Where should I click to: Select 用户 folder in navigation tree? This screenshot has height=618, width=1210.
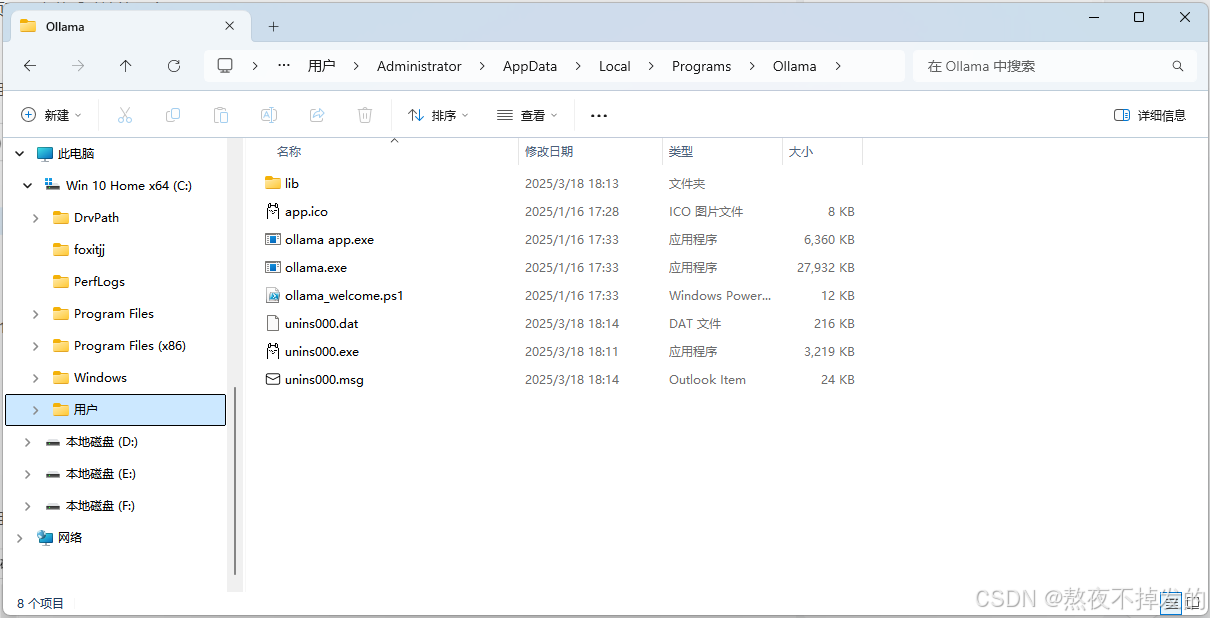pos(116,410)
